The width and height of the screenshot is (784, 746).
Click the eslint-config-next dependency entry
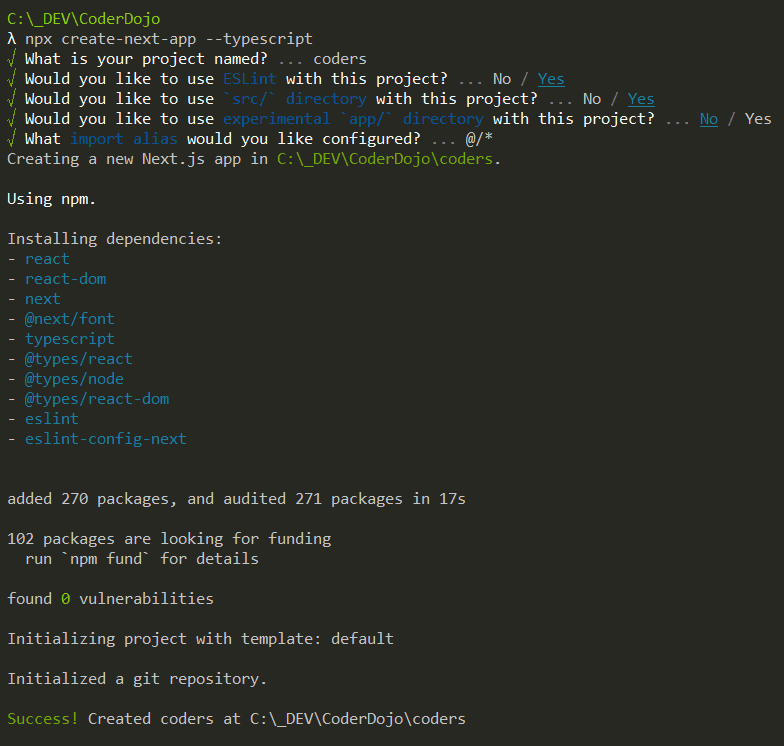(106, 439)
